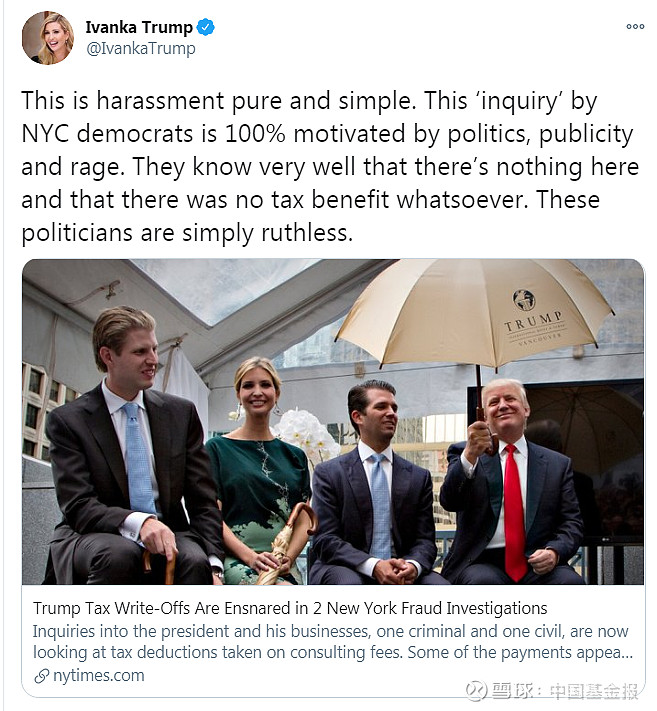Image resolution: width=657 pixels, height=711 pixels.
Task: Click the profile avatar beside Ivanka Trump
Action: 47,38
